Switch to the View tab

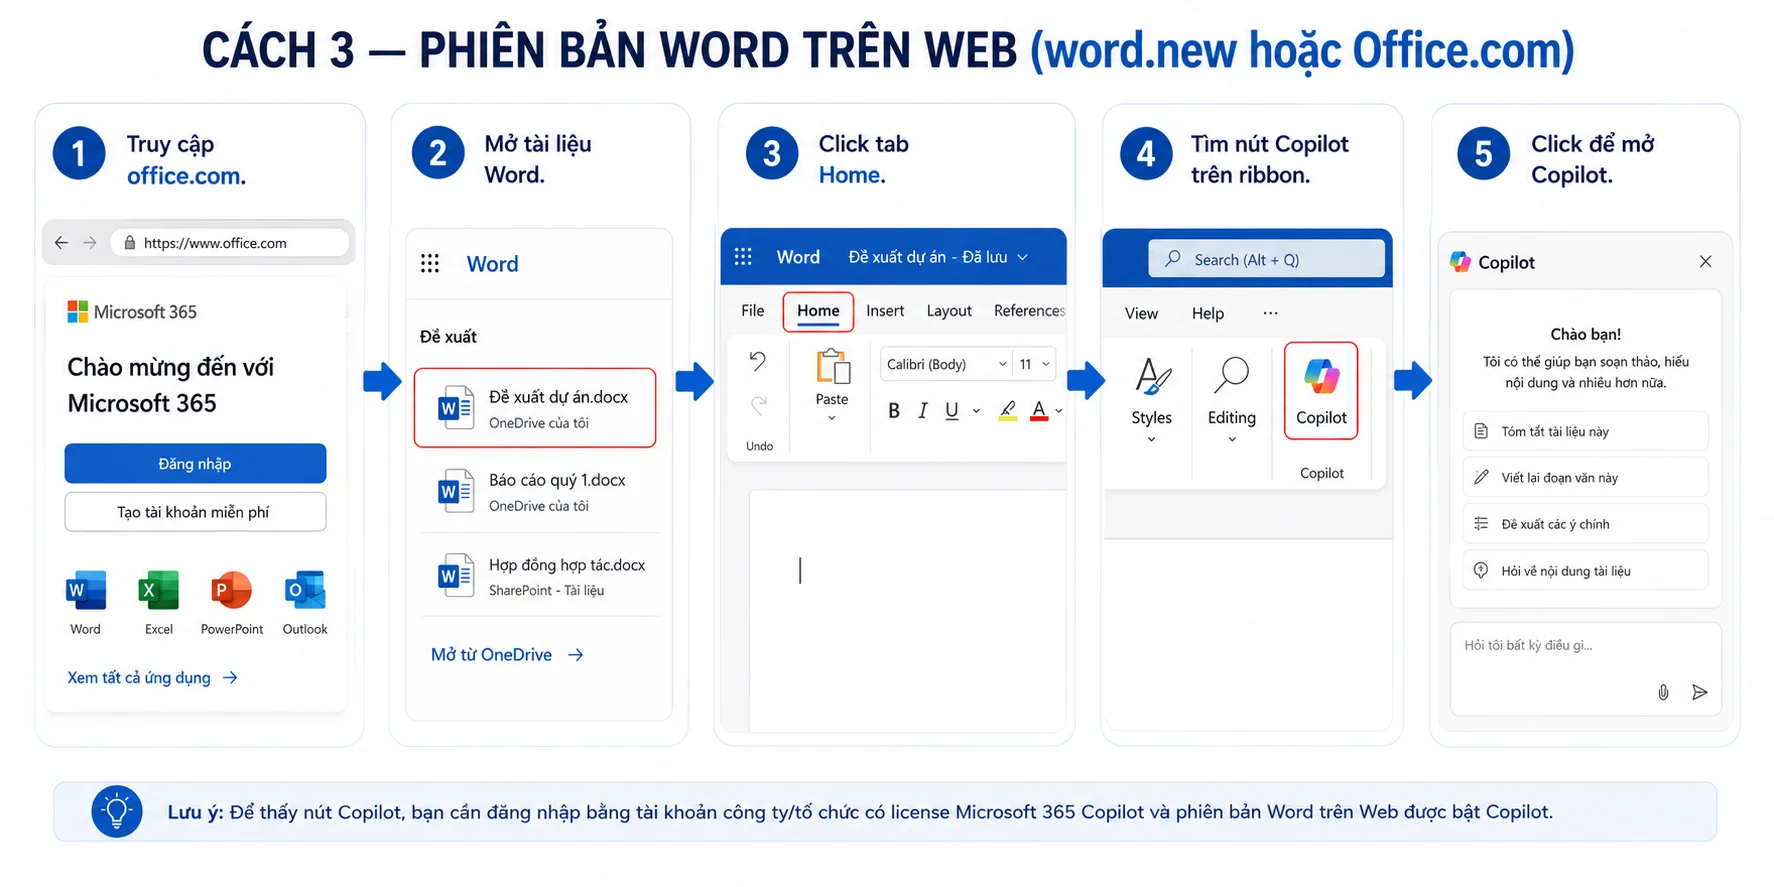coord(1141,314)
